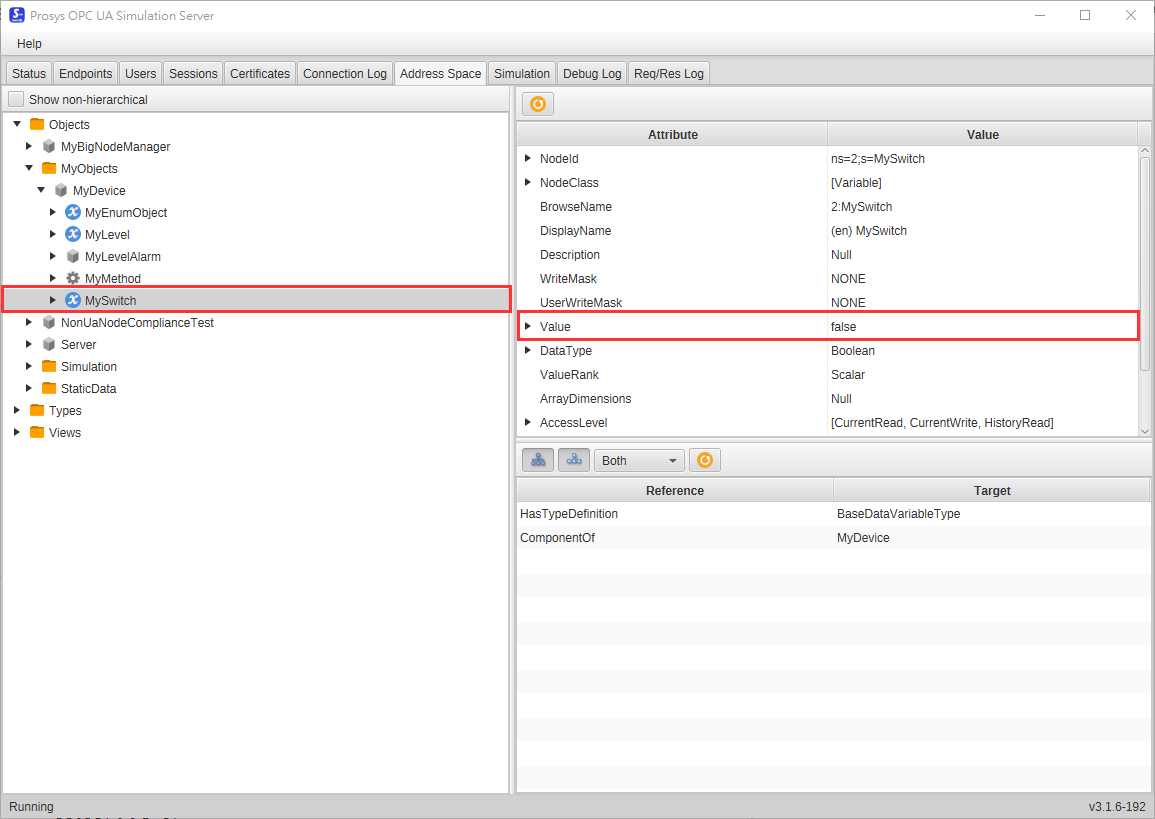Click the Prosys application logo icon
This screenshot has width=1155, height=819.
pyautogui.click(x=16, y=15)
